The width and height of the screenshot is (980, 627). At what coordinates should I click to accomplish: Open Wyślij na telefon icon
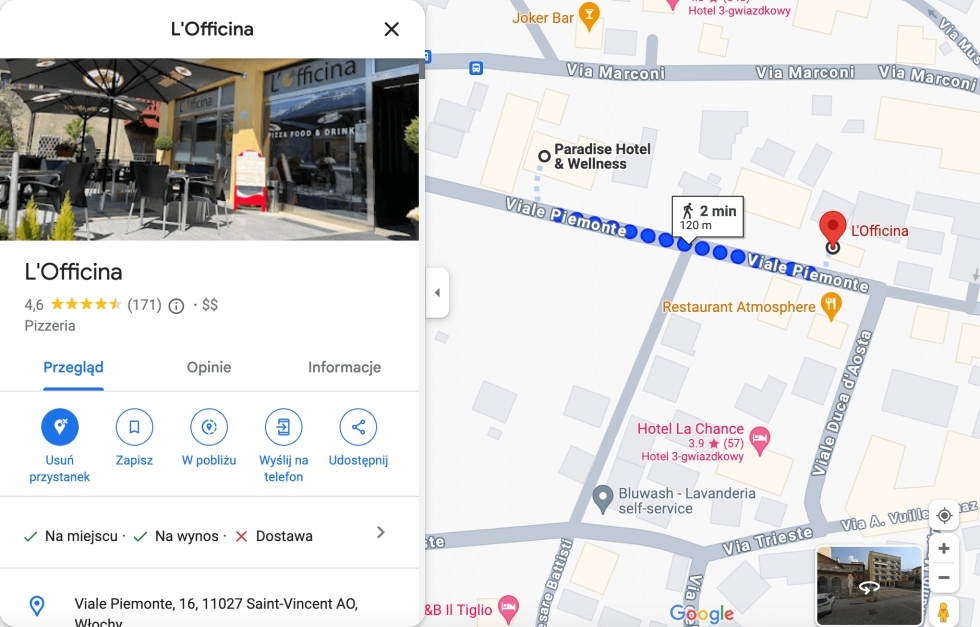click(x=283, y=427)
